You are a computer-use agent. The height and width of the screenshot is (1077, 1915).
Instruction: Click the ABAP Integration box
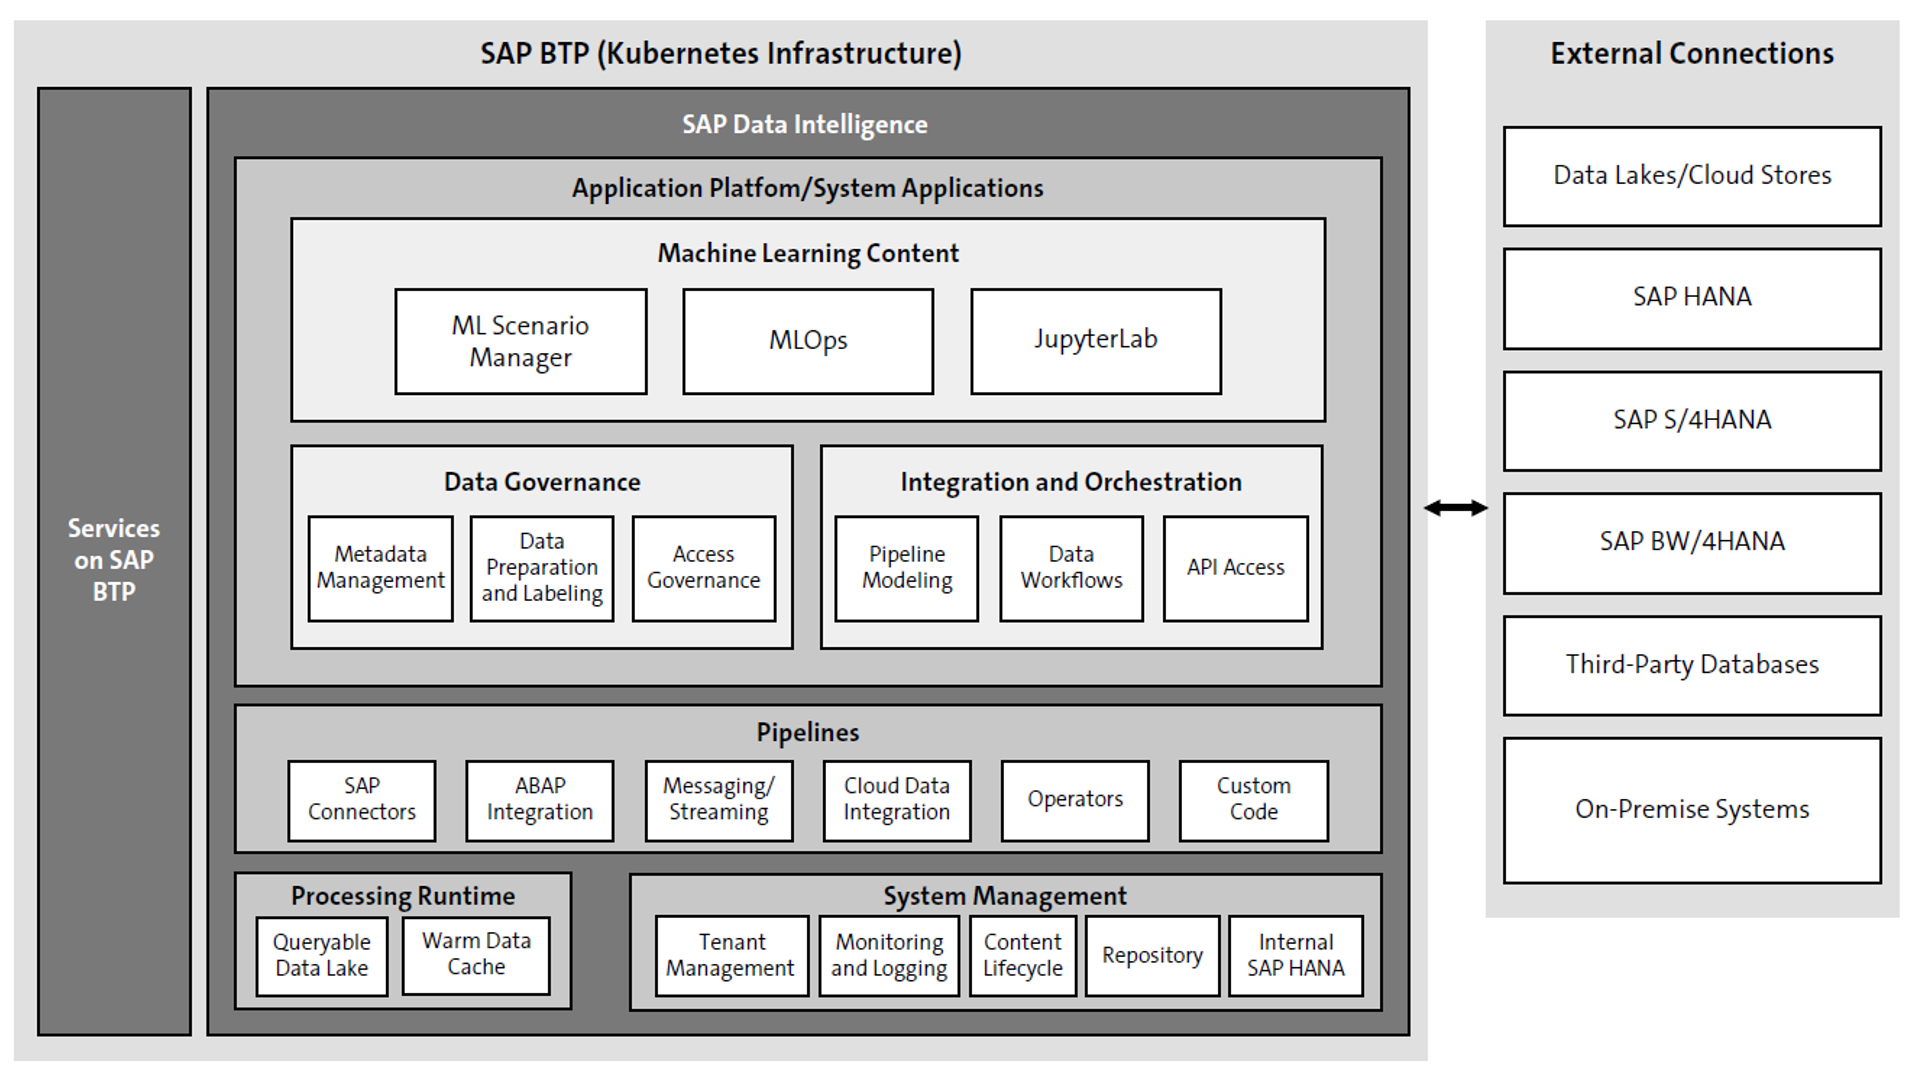click(540, 800)
